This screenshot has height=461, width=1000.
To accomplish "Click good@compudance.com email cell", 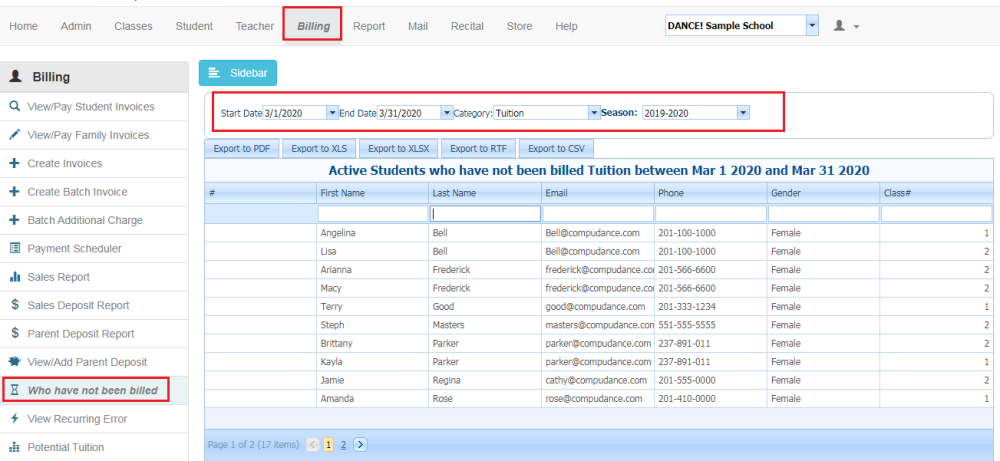I will tap(598, 307).
